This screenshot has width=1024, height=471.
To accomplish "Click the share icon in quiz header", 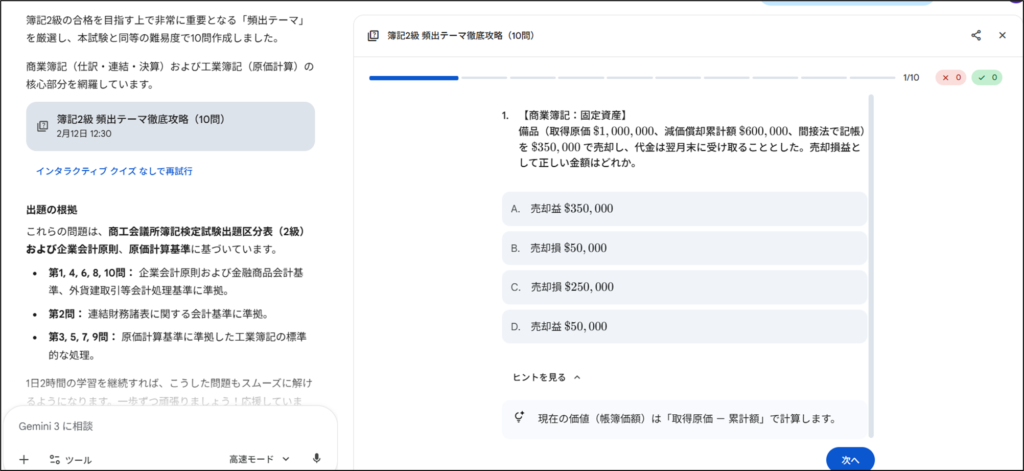I will (976, 35).
